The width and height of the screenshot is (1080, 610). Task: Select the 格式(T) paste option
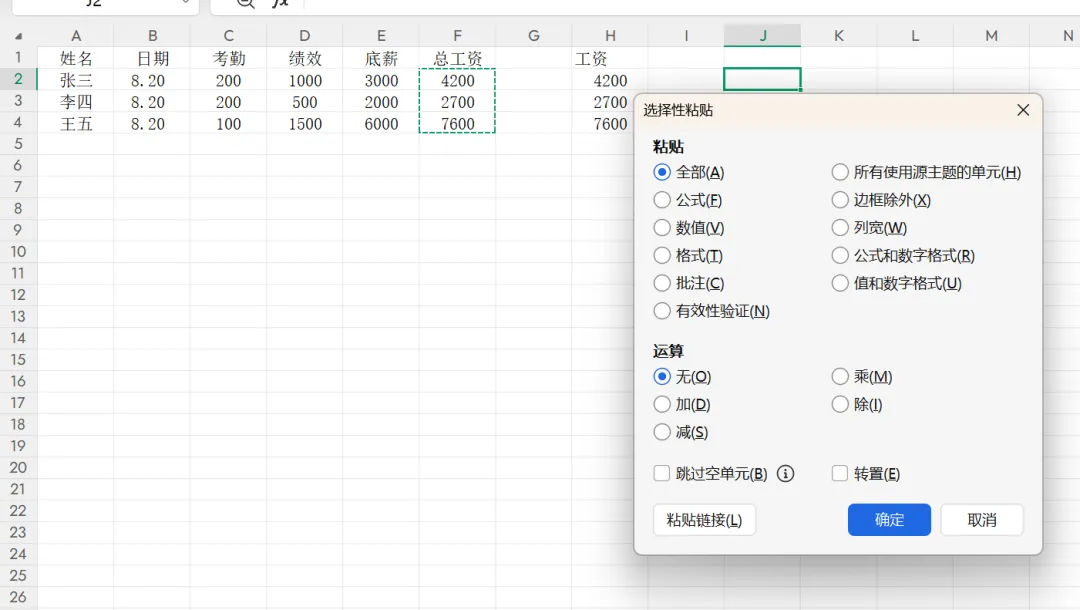click(x=662, y=255)
